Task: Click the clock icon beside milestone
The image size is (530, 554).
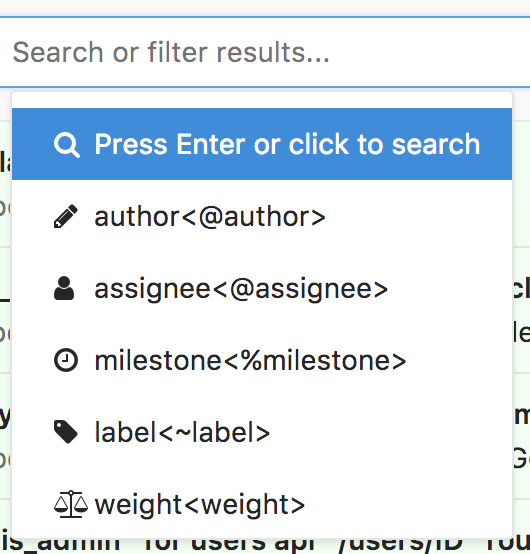Action: tap(66, 360)
